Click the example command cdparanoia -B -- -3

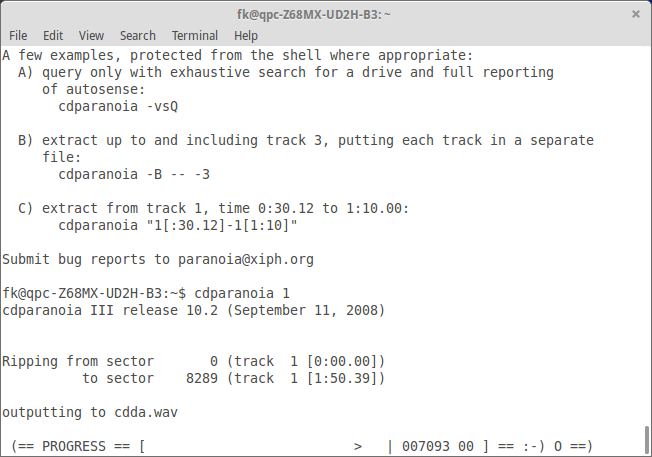(x=134, y=174)
